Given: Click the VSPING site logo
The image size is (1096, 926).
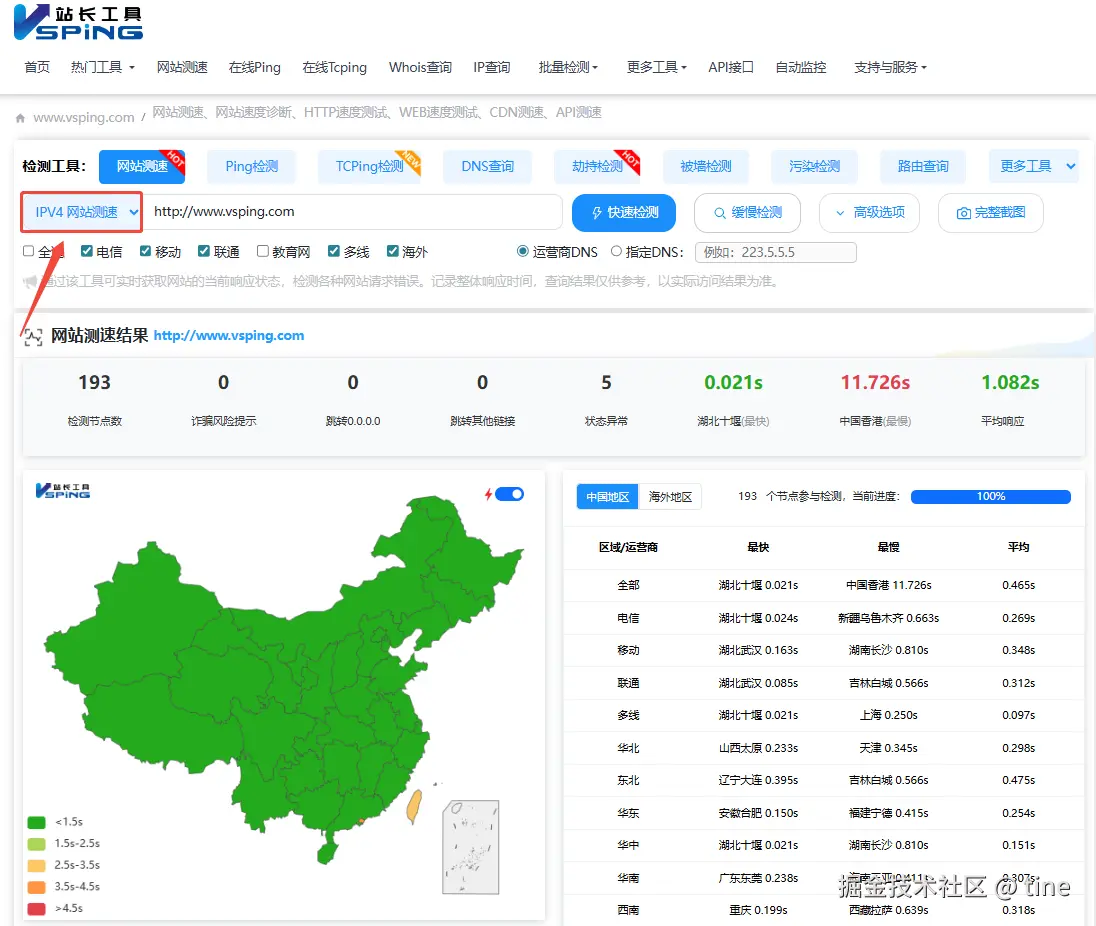Looking at the screenshot, I should coord(78,22).
